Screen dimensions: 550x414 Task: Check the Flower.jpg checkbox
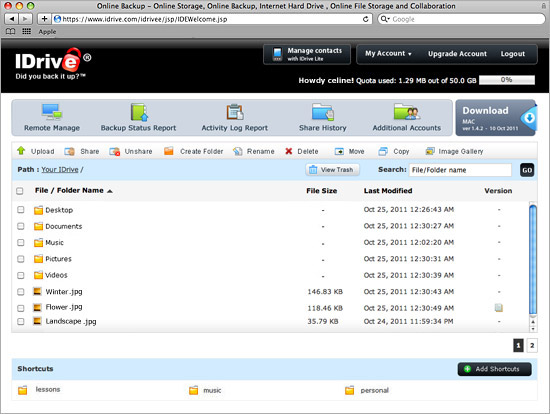21,308
